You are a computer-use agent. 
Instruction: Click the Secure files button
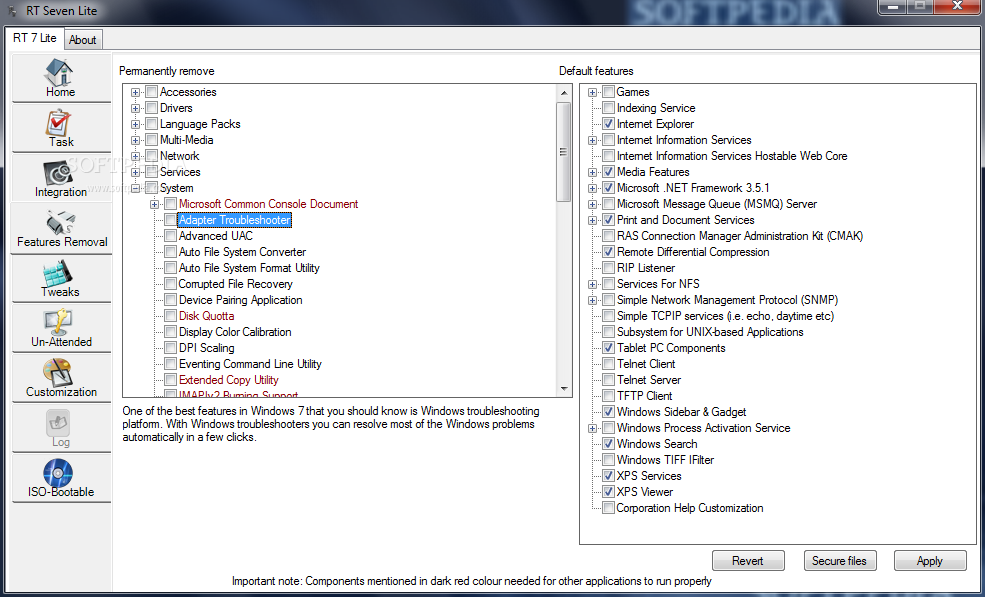[x=839, y=561]
